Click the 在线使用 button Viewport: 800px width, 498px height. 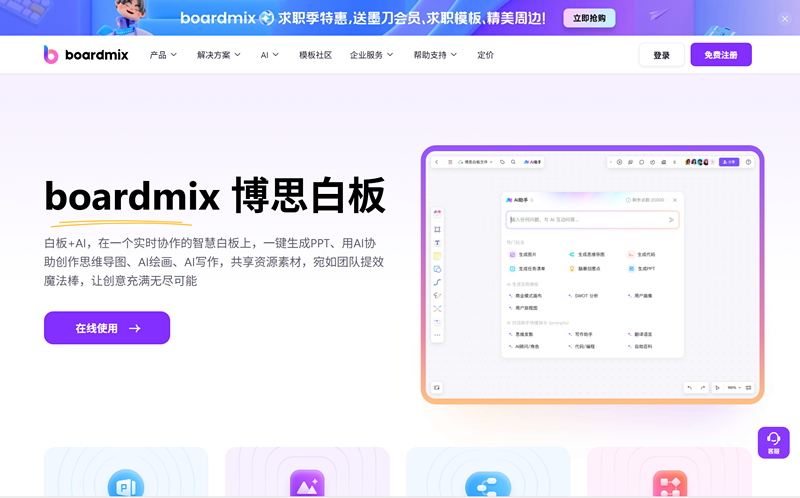(x=107, y=328)
